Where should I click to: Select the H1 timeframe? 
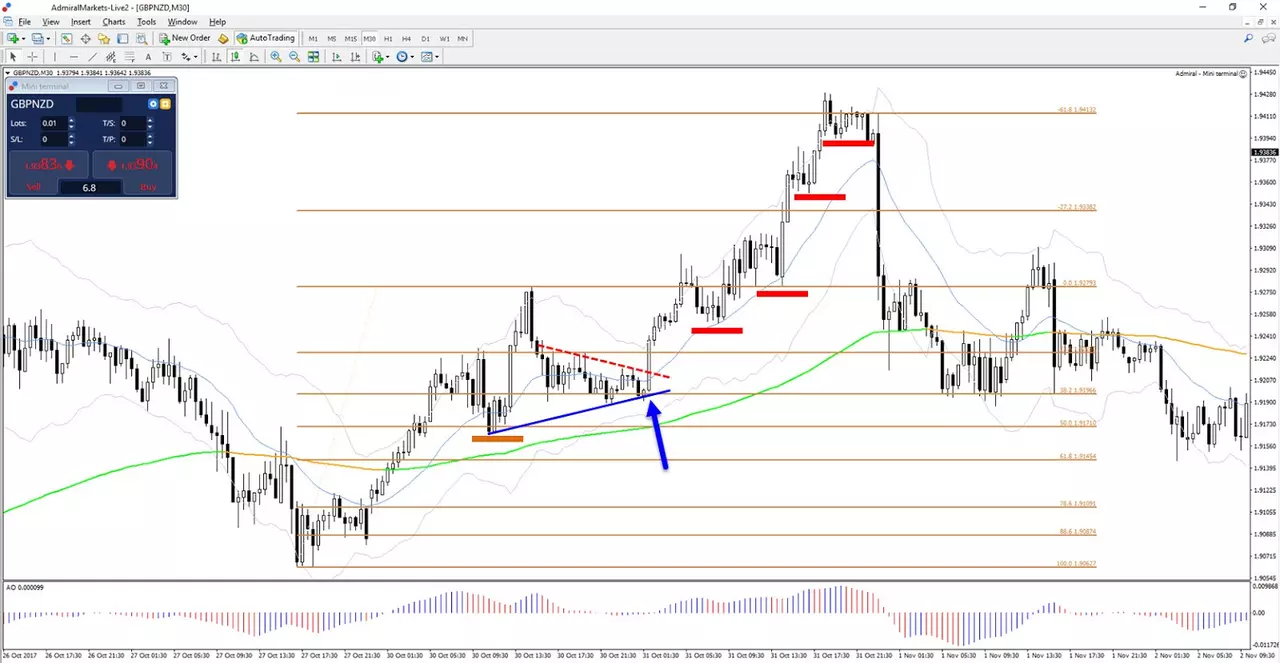(x=388, y=38)
